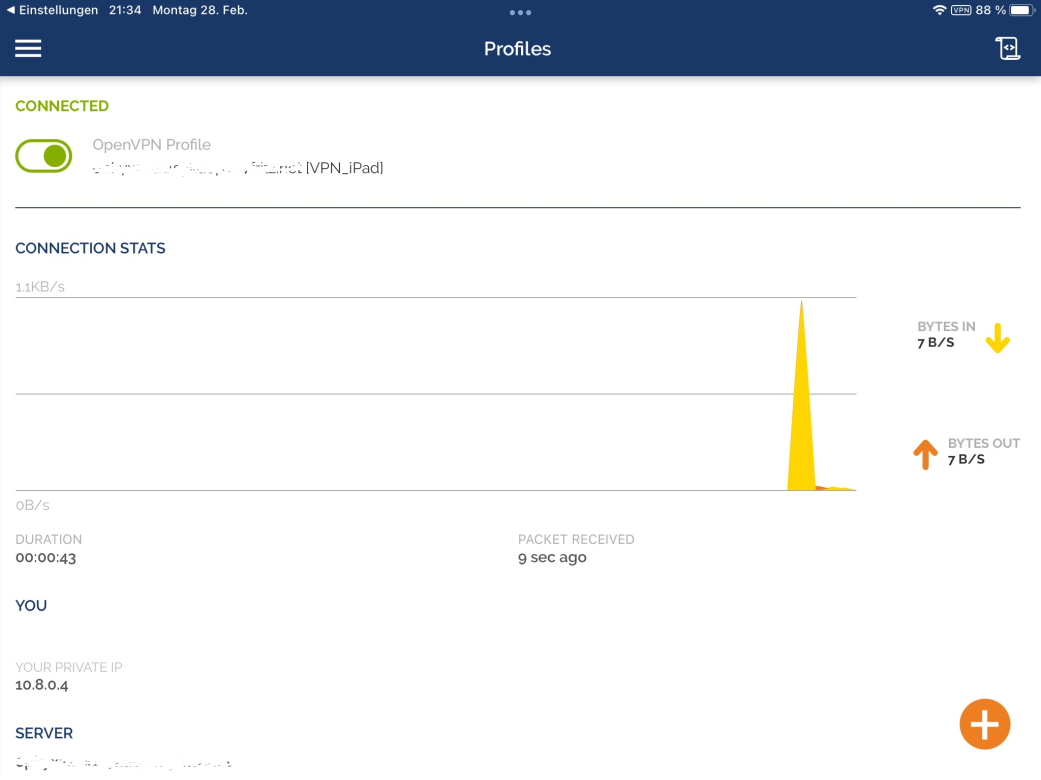The width and height of the screenshot is (1041, 780).
Task: Tap the orange bytes out arrow
Action: pos(925,454)
